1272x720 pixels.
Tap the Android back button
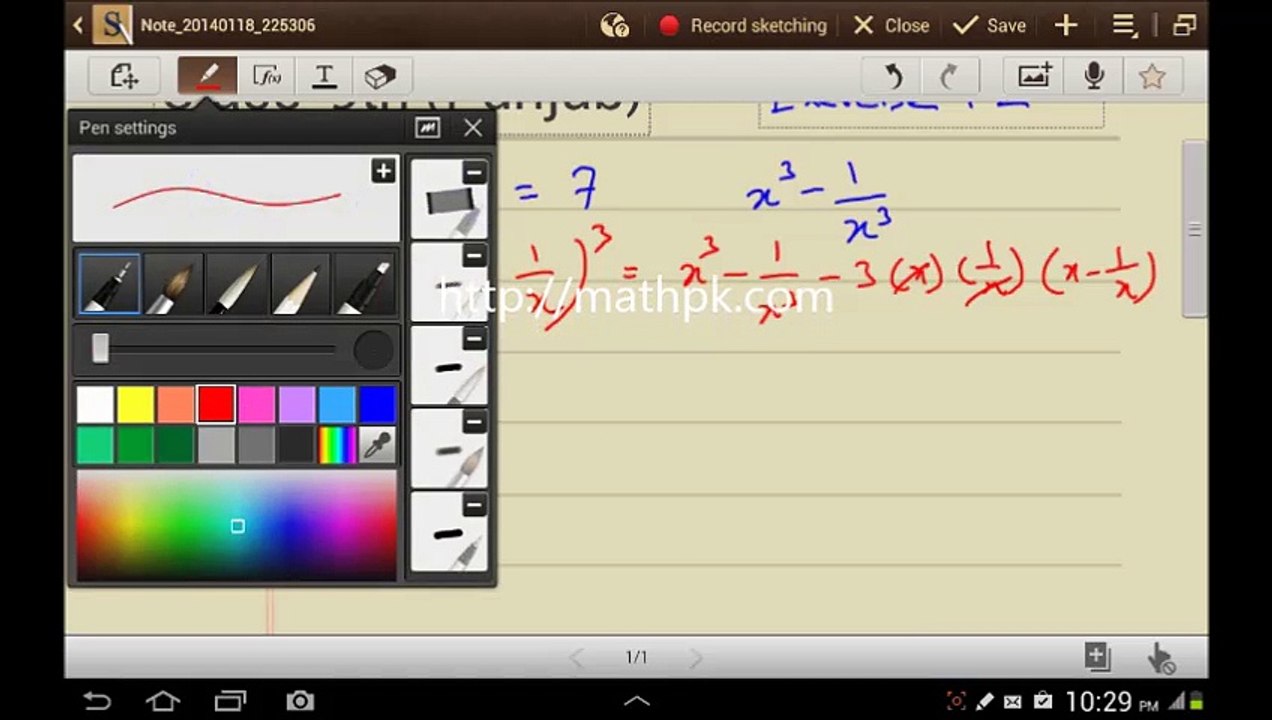(97, 701)
